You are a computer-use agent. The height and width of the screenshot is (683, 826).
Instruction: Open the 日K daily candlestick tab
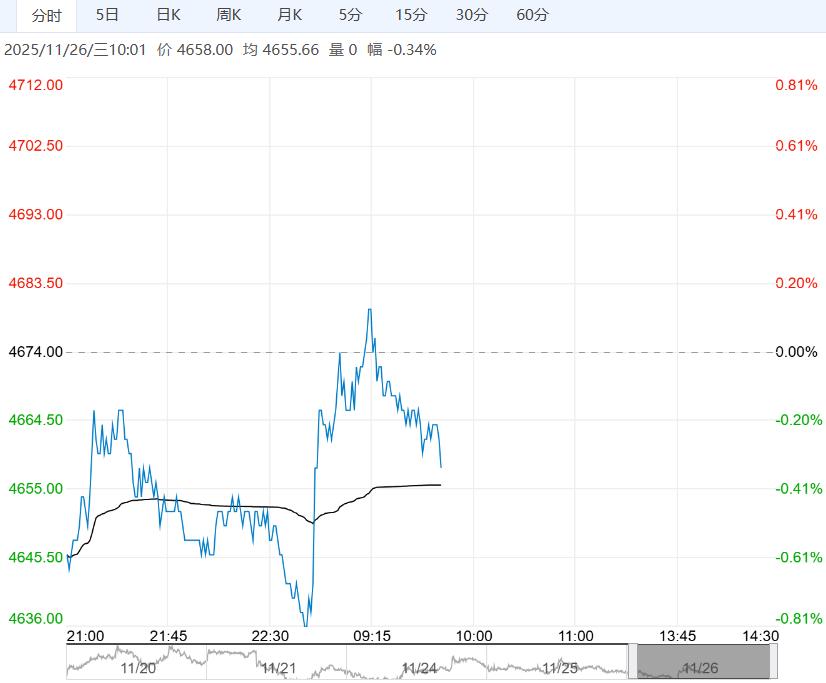(x=168, y=15)
